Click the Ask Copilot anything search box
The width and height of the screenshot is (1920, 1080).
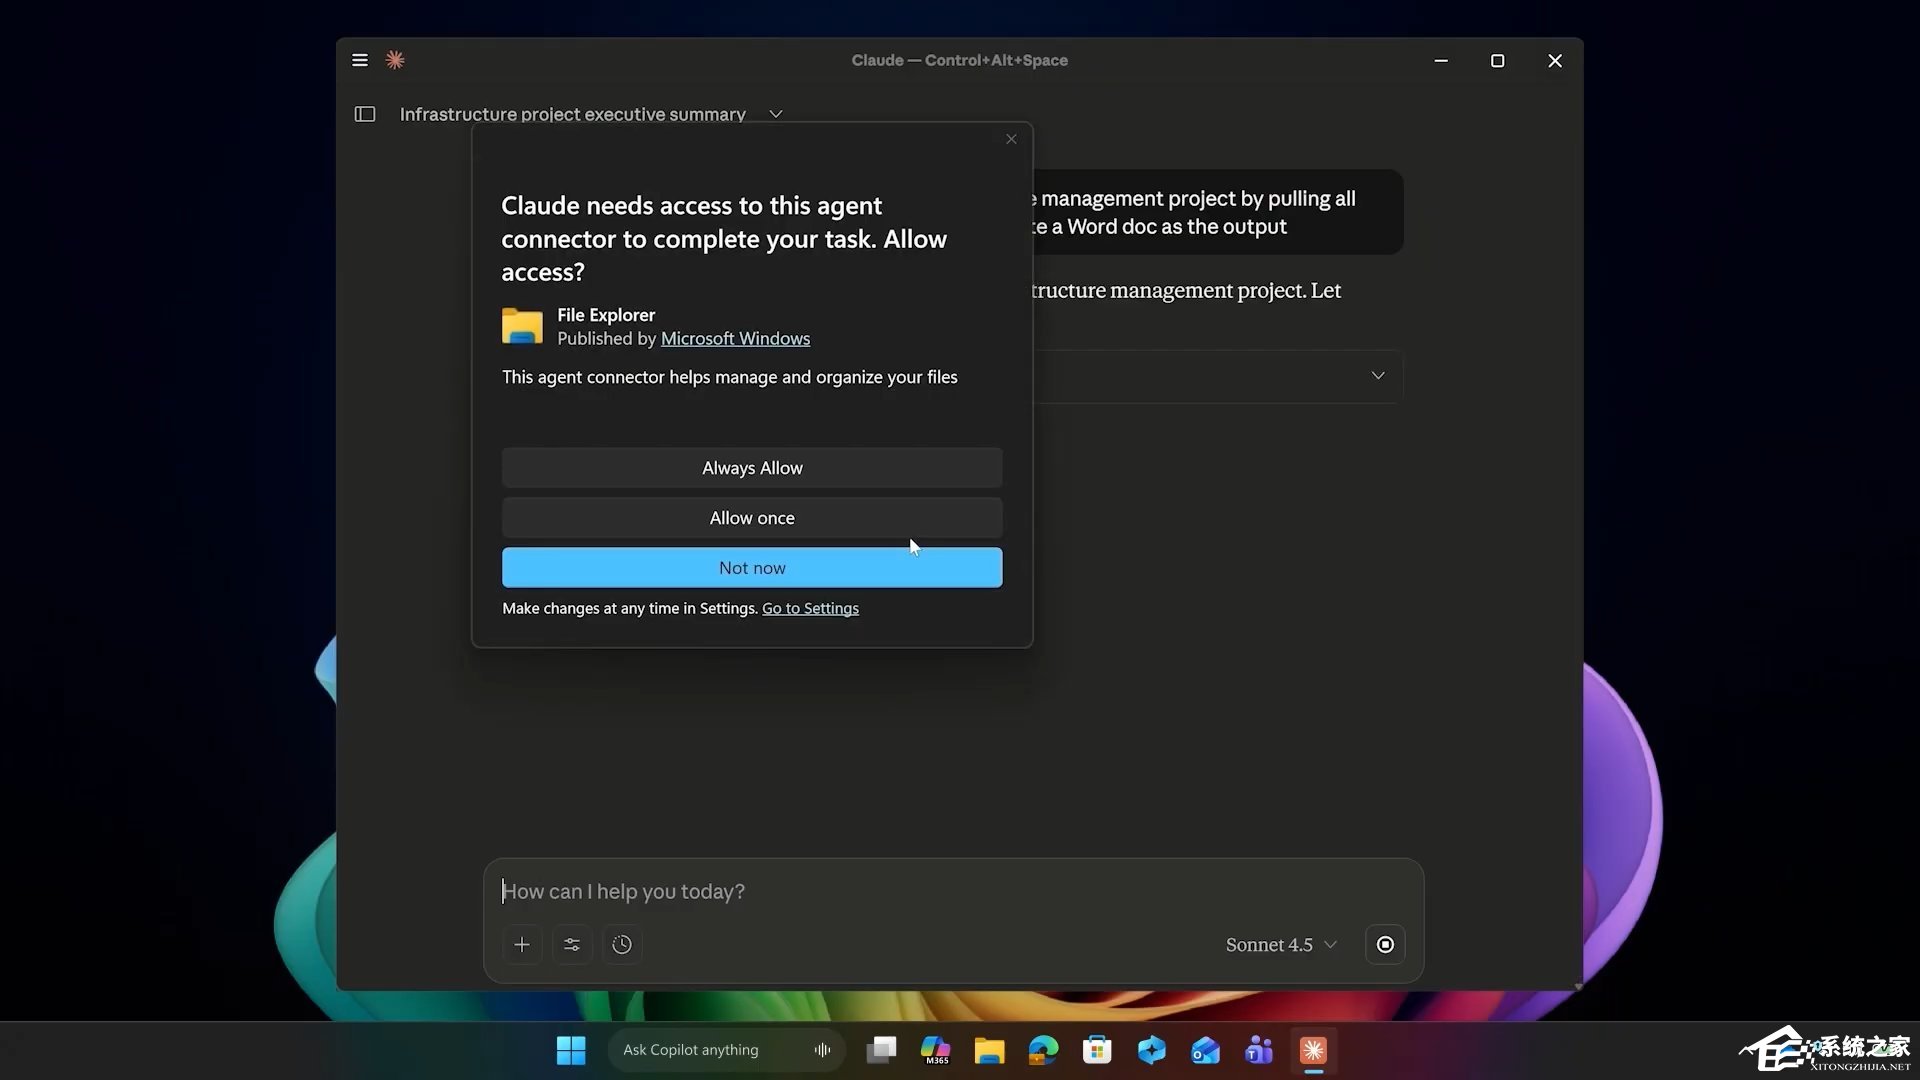coord(727,1050)
